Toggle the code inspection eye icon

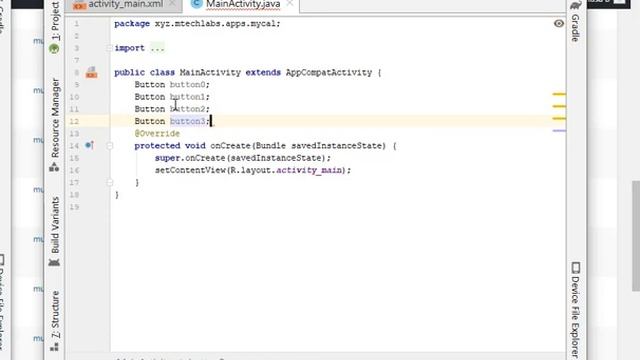pyautogui.click(x=559, y=24)
